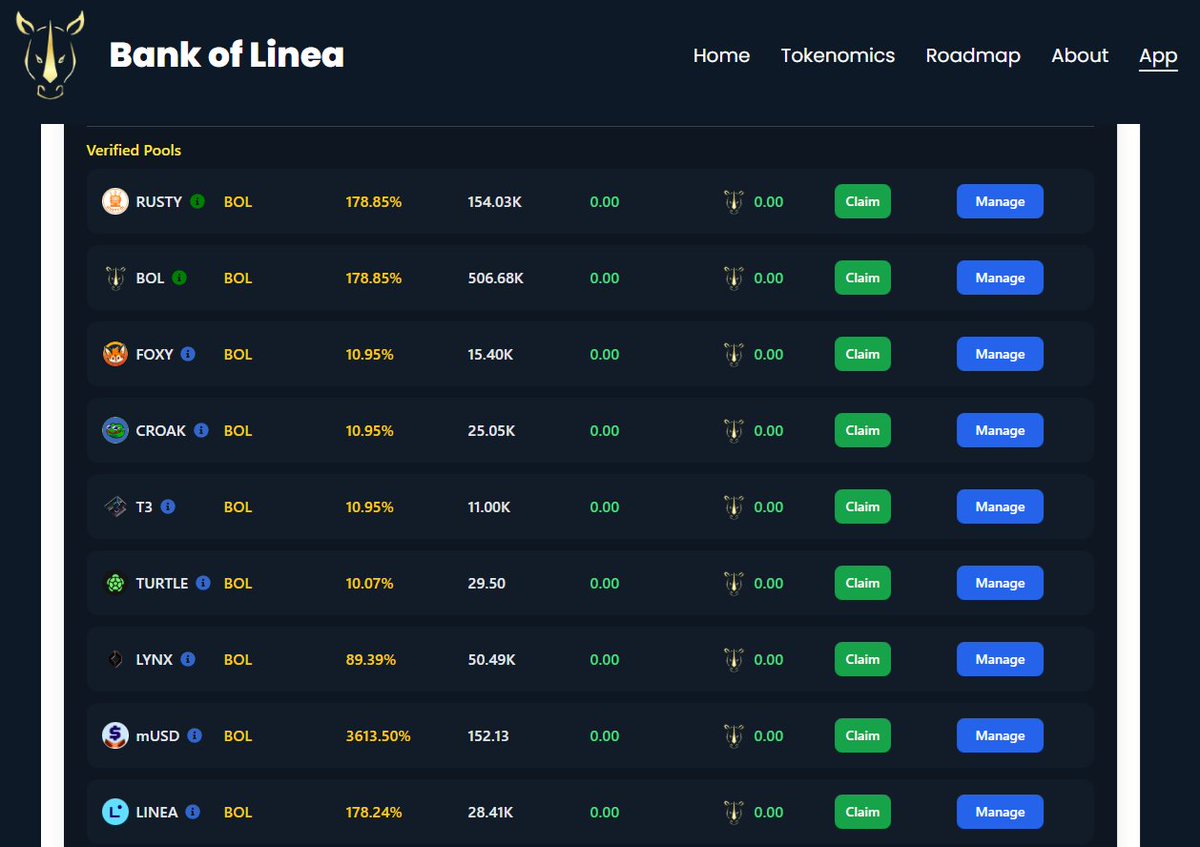
Task: Manage the TURTLE pool
Action: (x=1000, y=583)
